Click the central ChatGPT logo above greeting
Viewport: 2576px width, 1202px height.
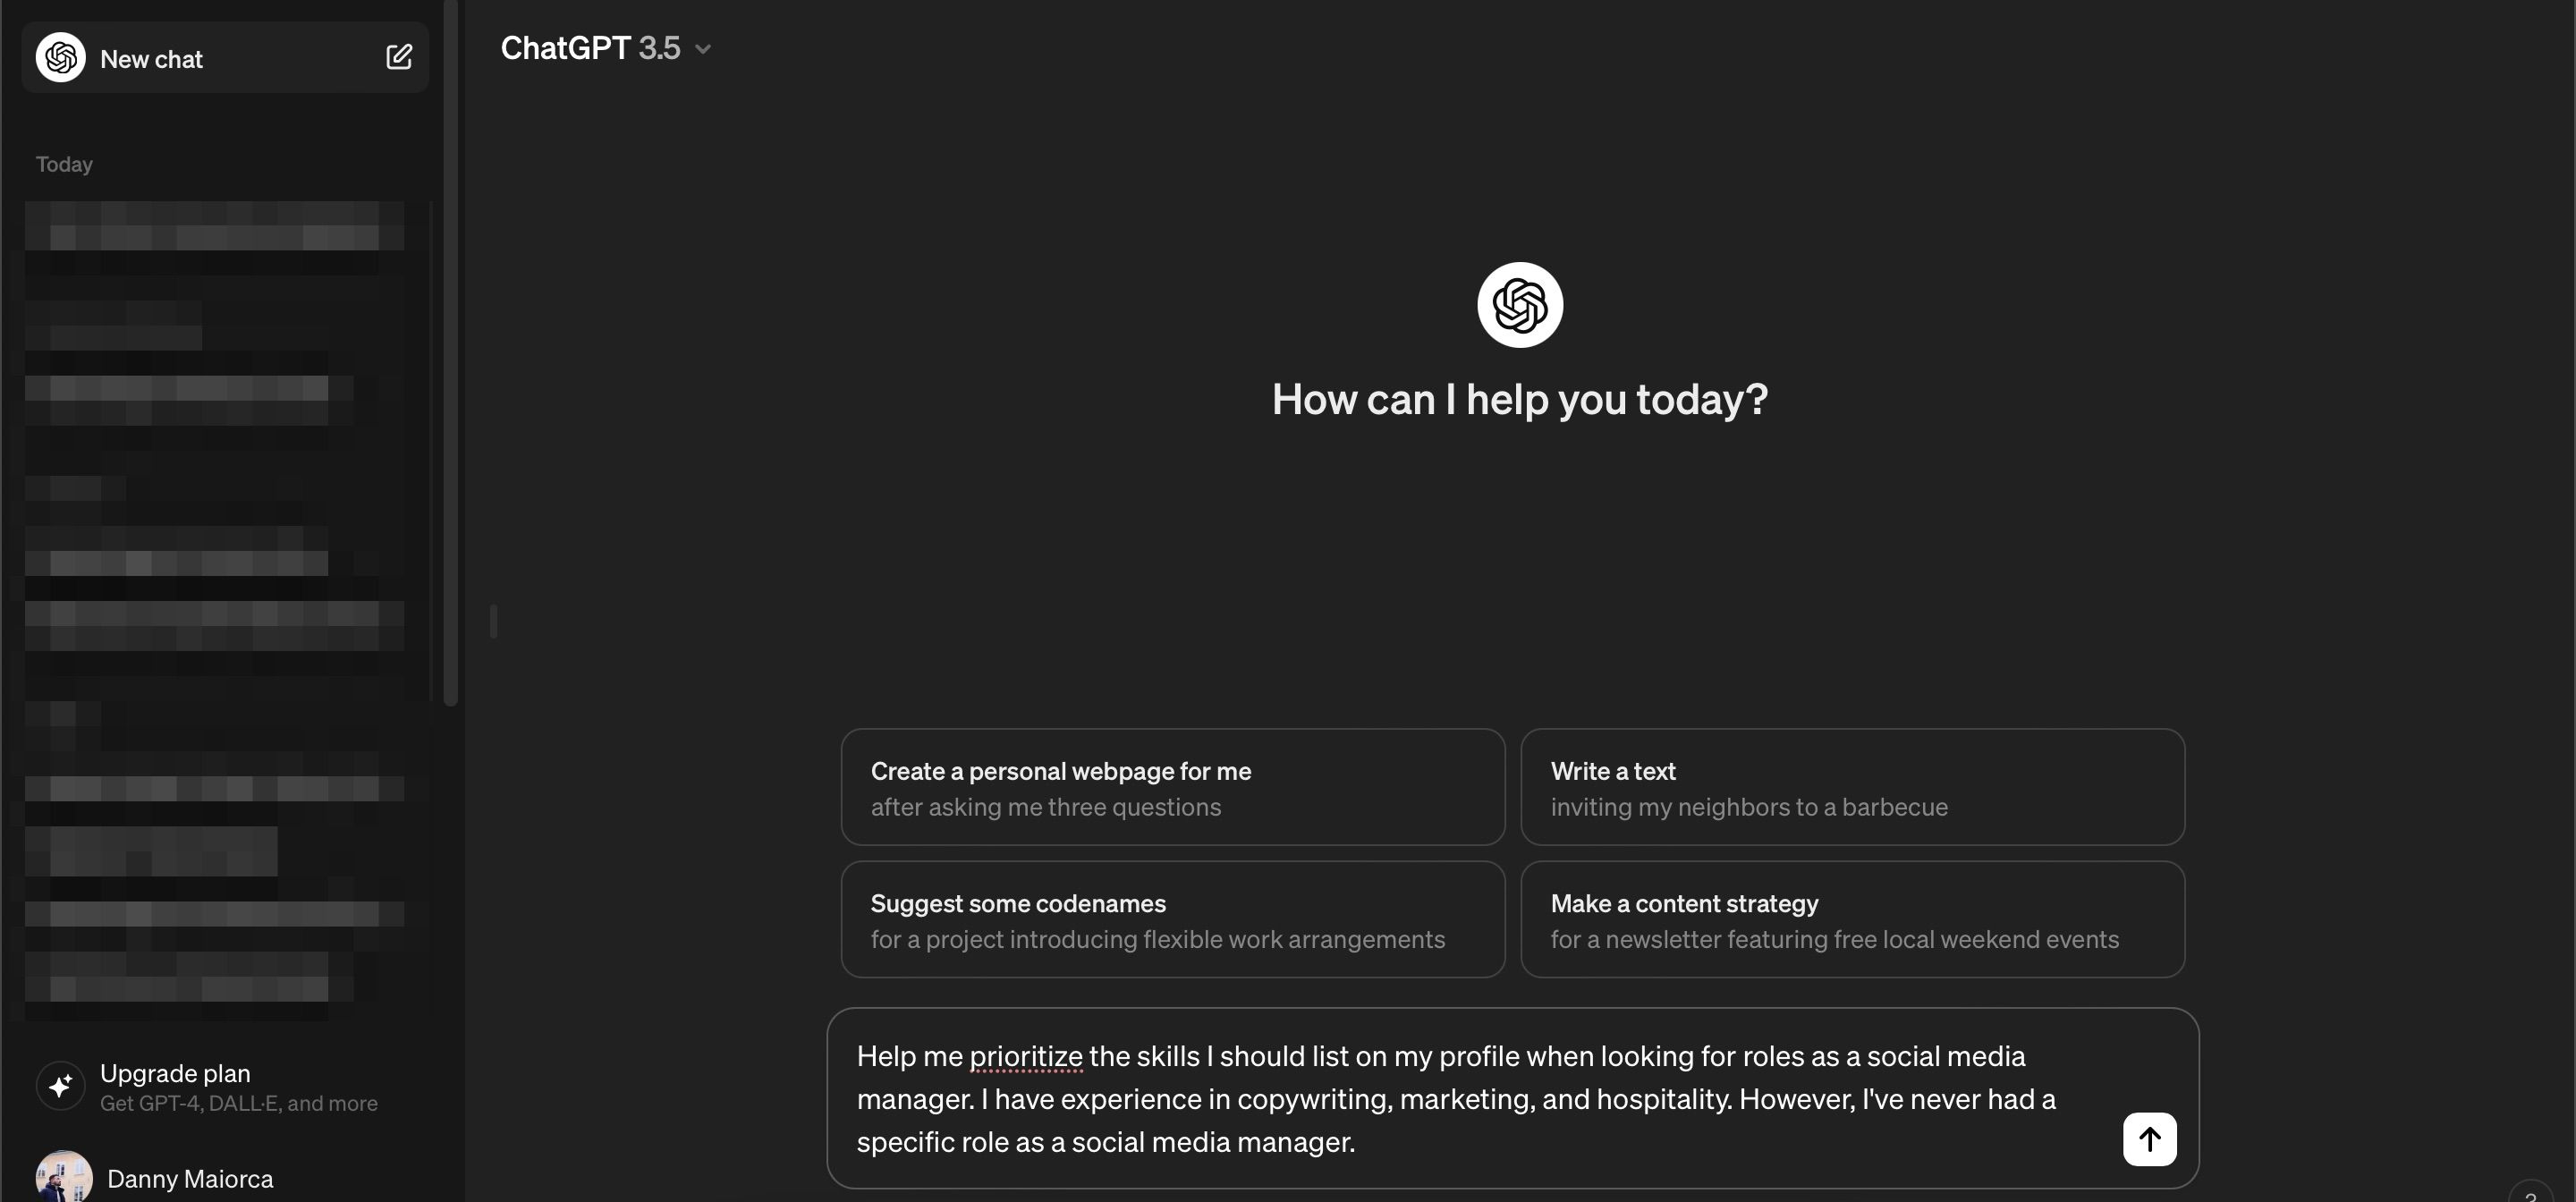tap(1520, 305)
